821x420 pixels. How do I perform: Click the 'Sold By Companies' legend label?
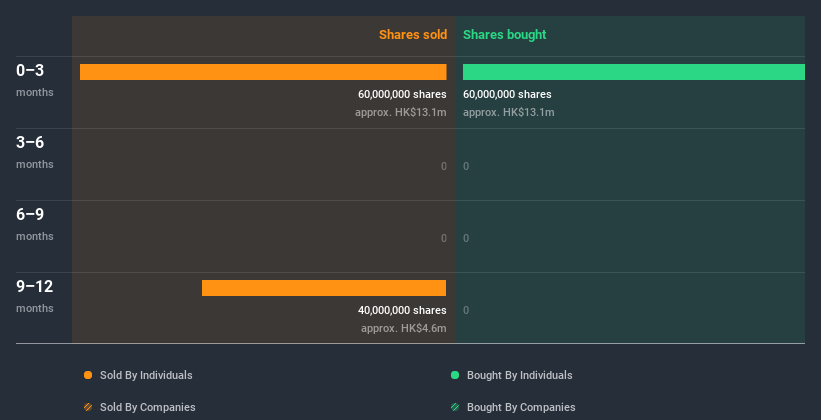(x=148, y=407)
